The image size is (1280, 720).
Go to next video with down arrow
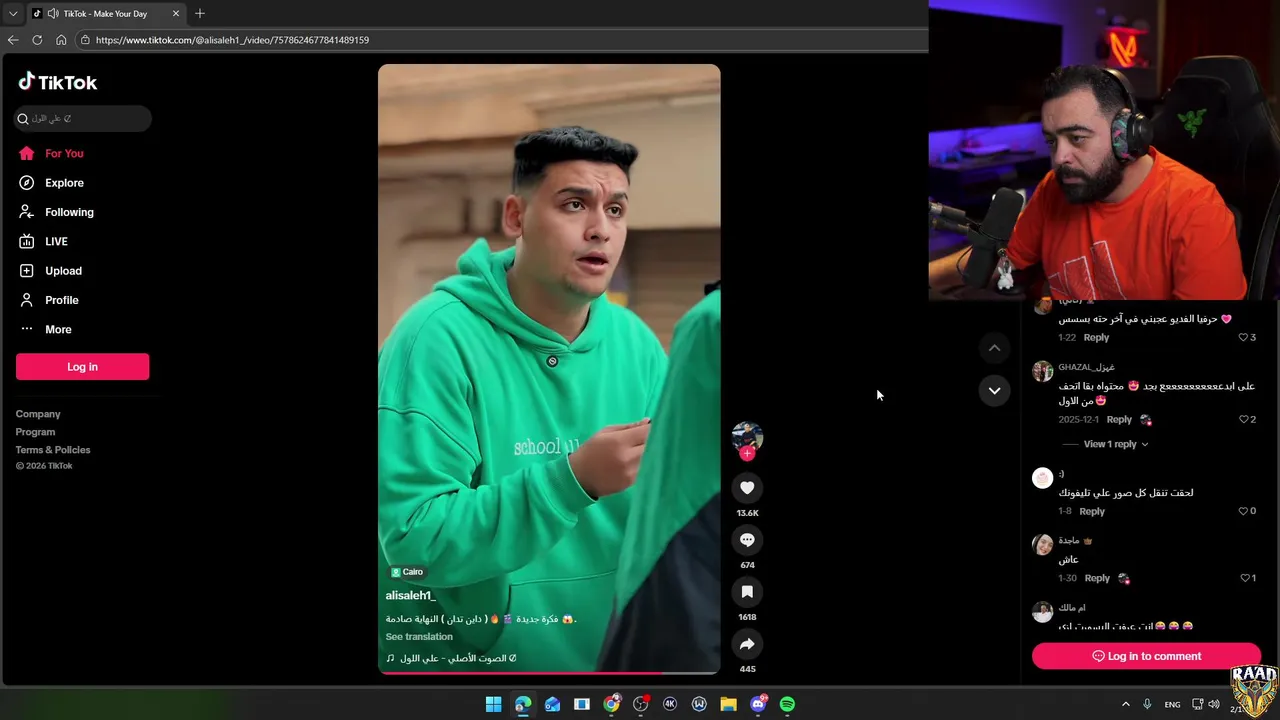pos(994,391)
